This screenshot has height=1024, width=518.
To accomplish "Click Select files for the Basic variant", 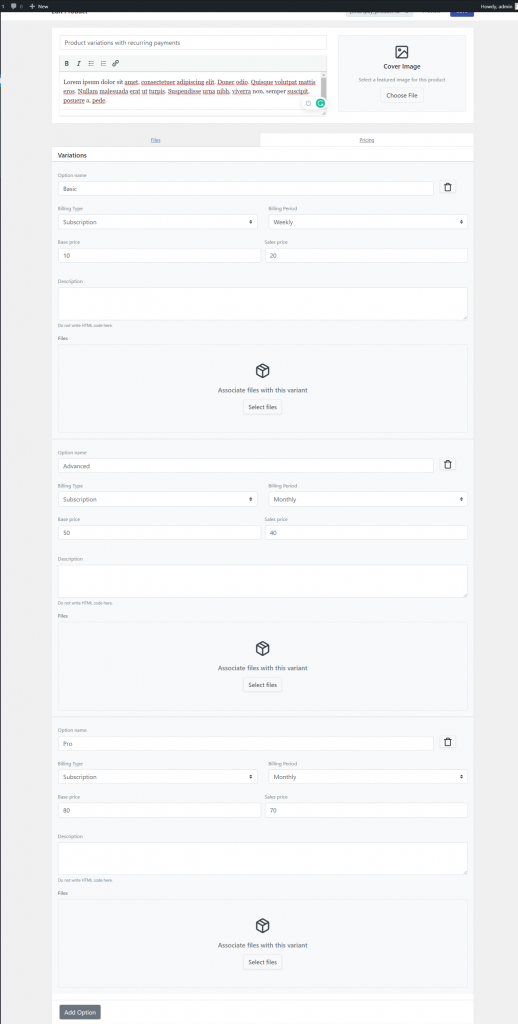I will 263,407.
